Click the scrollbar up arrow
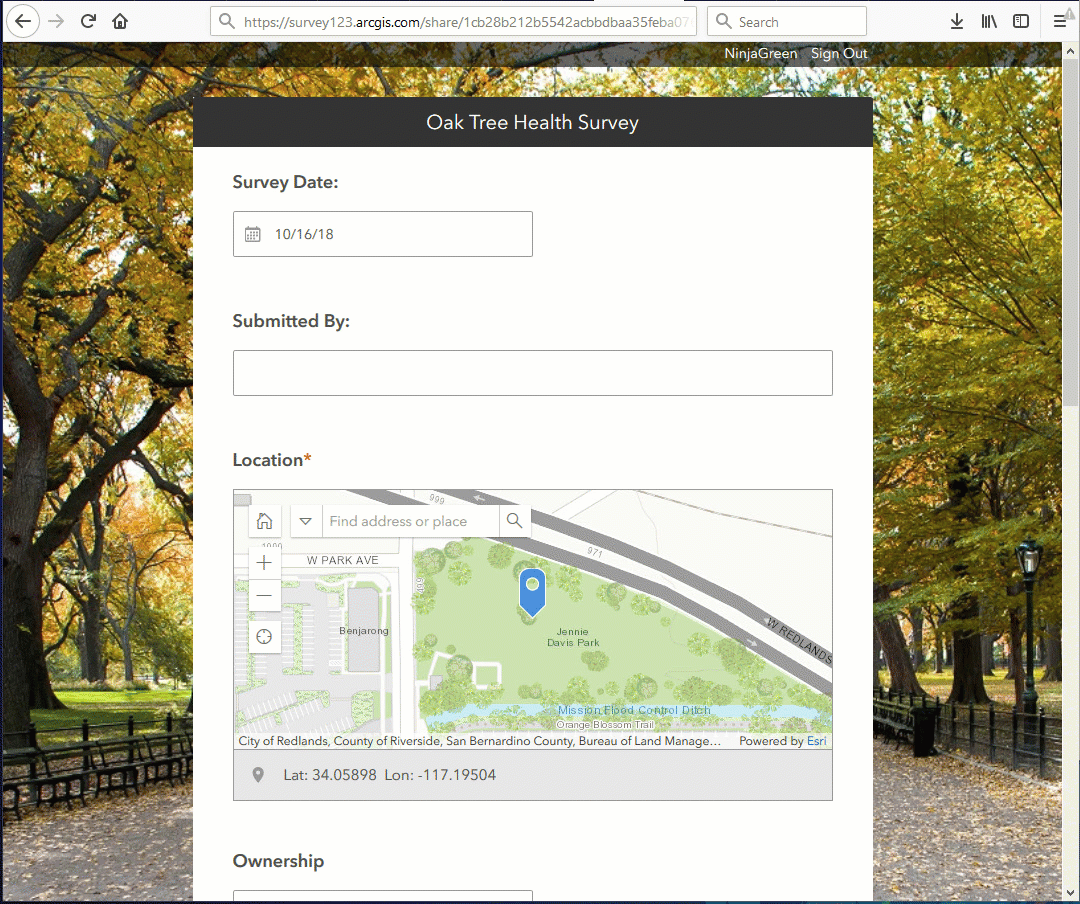This screenshot has height=904, width=1080. pos(1070,52)
